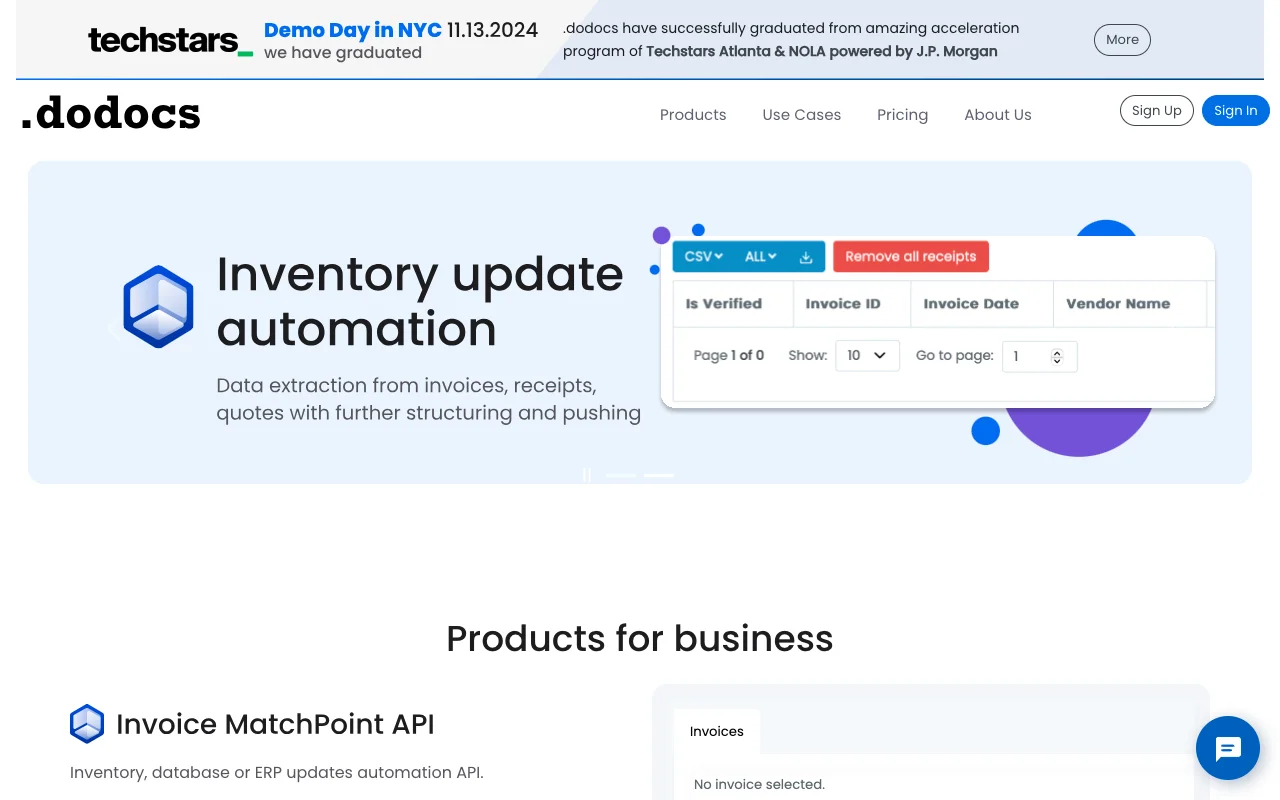Click the Remove all receipts button
The height and width of the screenshot is (800, 1280).
click(x=910, y=256)
